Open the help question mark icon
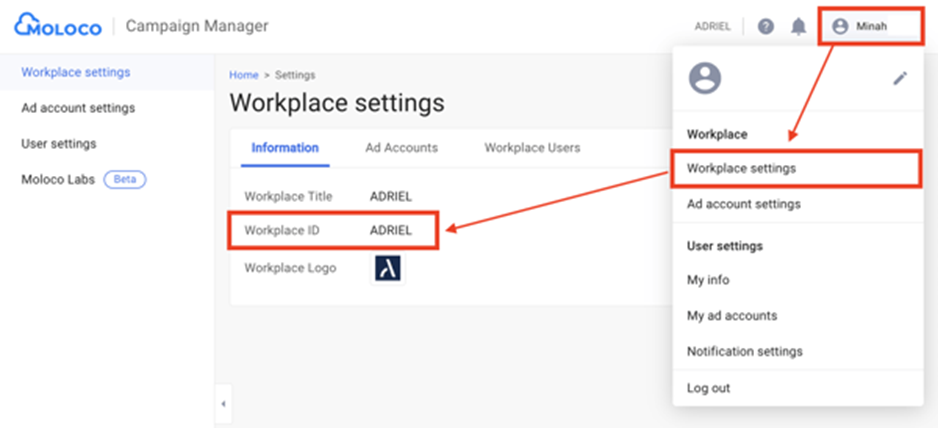This screenshot has width=938, height=428. (766, 26)
